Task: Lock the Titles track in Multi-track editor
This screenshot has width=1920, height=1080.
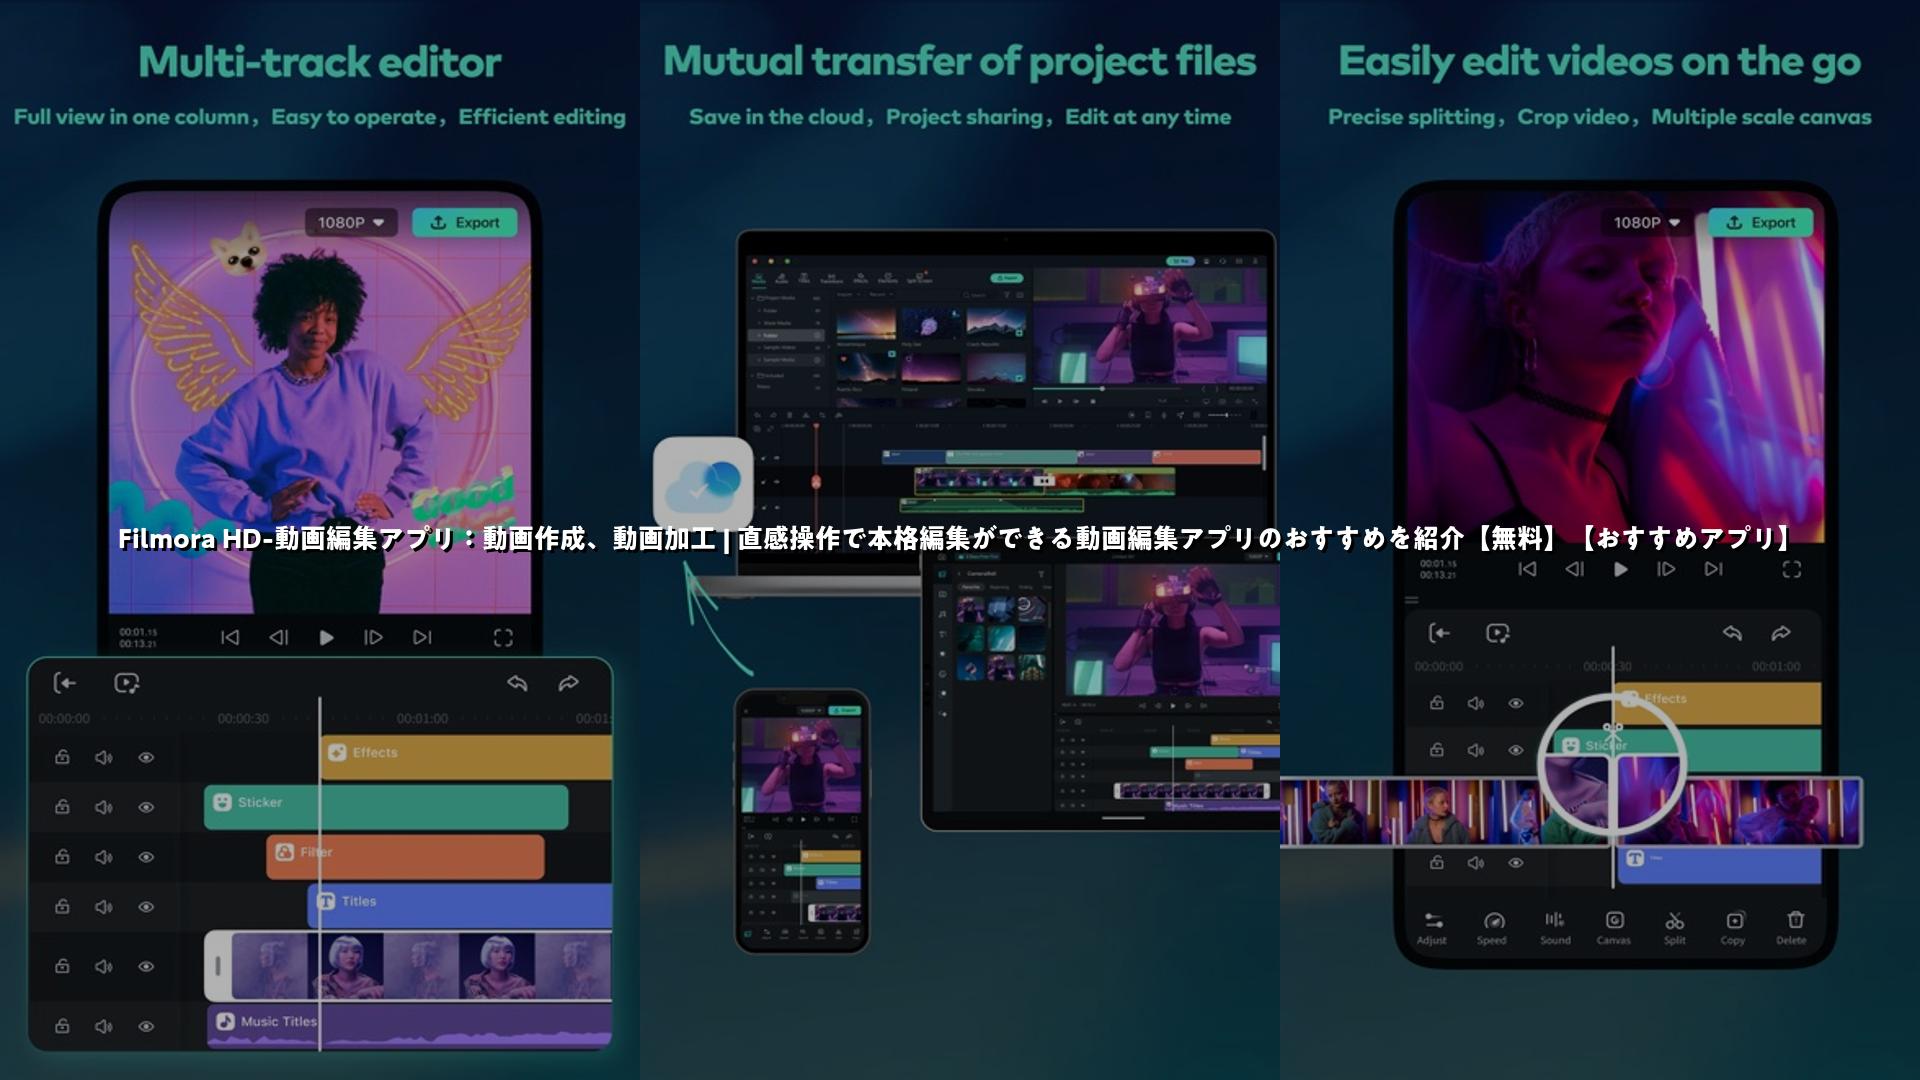Action: tap(62, 906)
